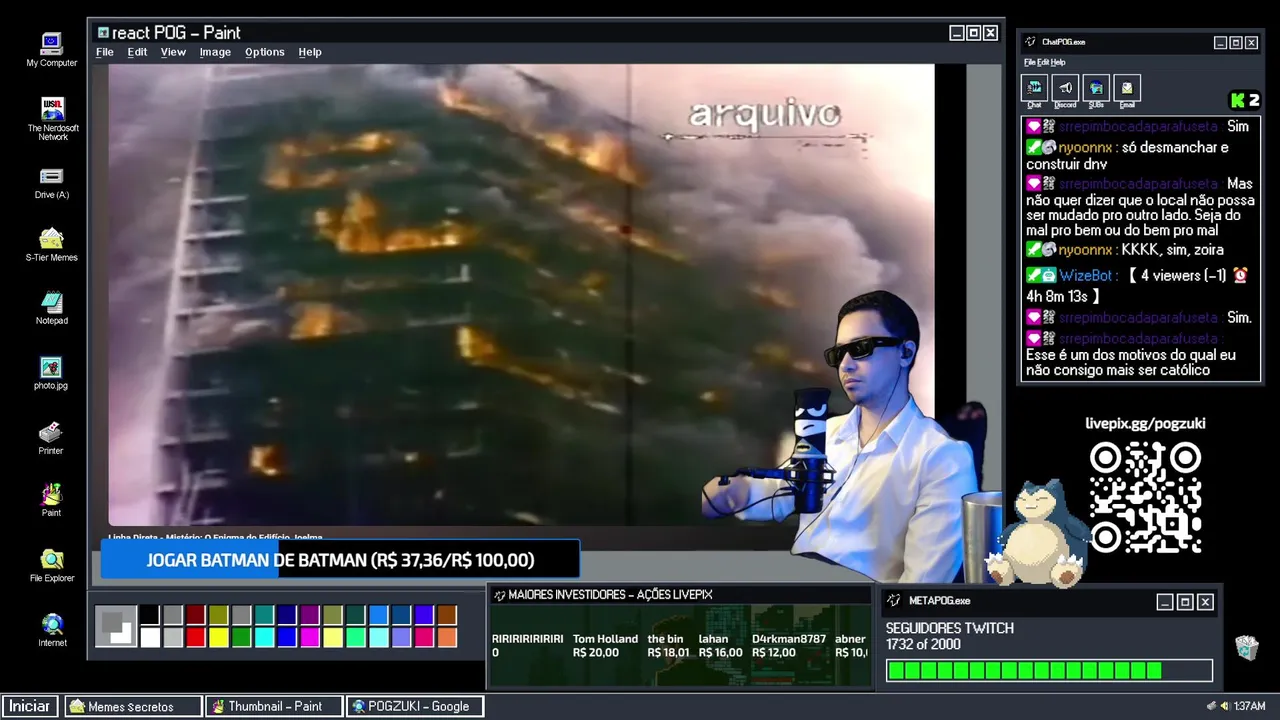The width and height of the screenshot is (1280, 720).
Task: Click the Iniciar start button
Action: [29, 706]
